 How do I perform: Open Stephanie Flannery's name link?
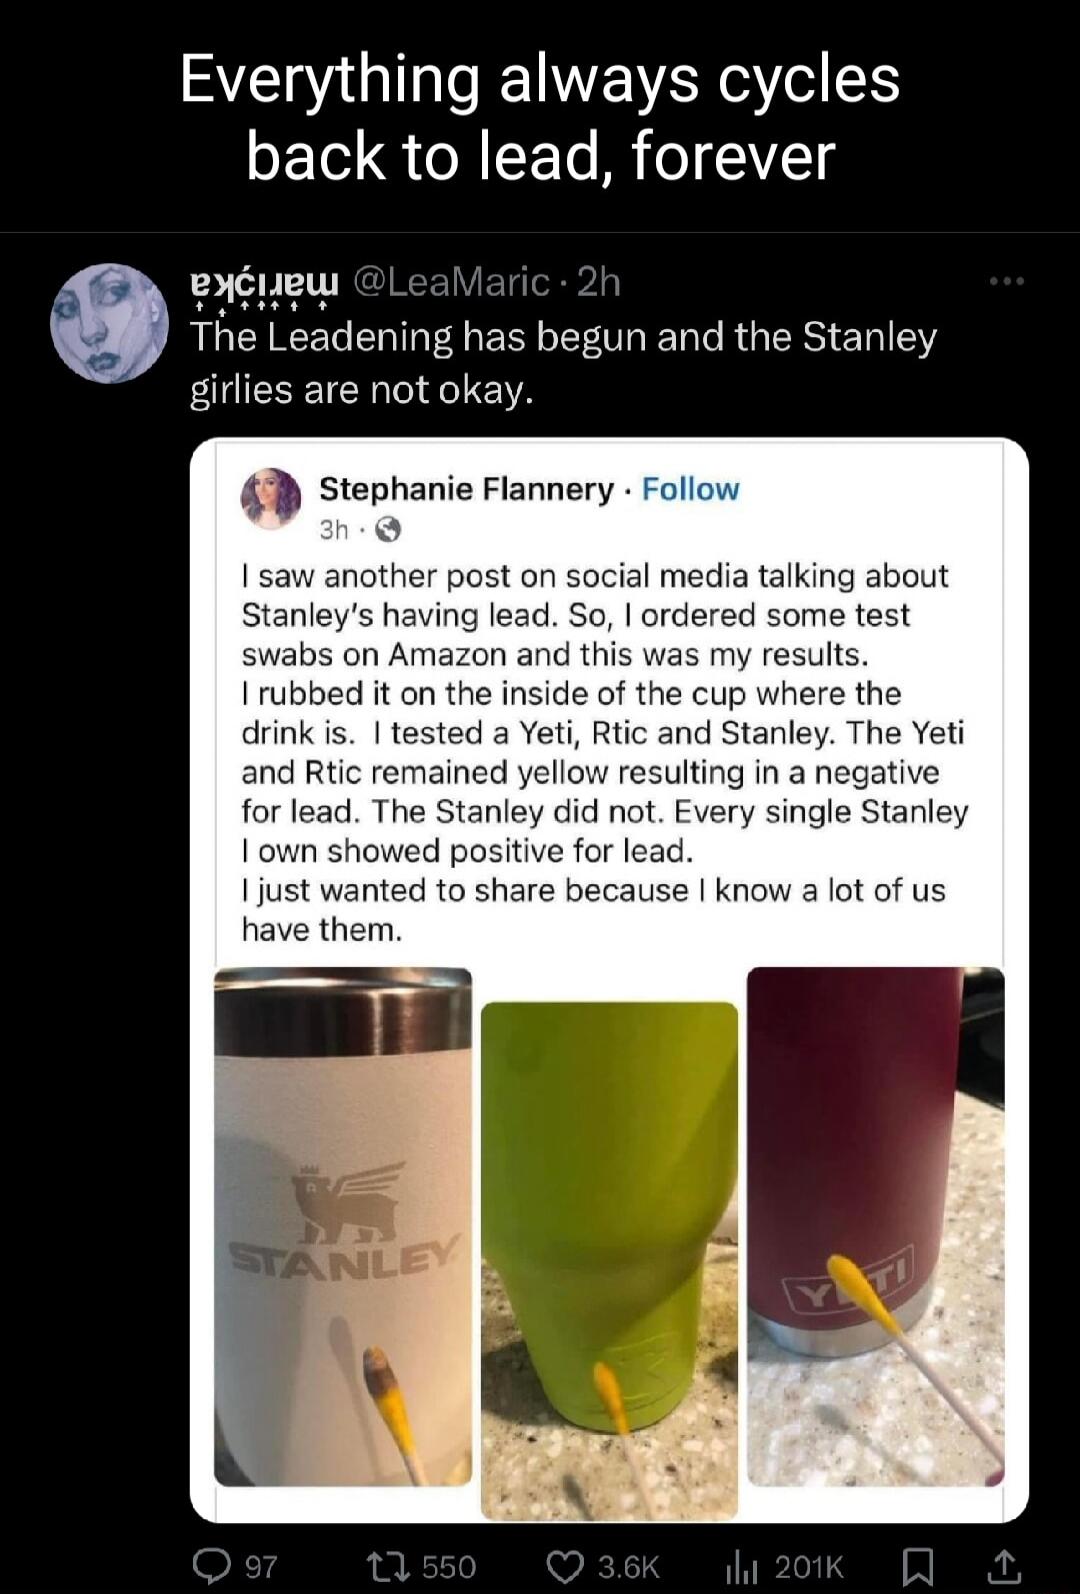coord(466,489)
